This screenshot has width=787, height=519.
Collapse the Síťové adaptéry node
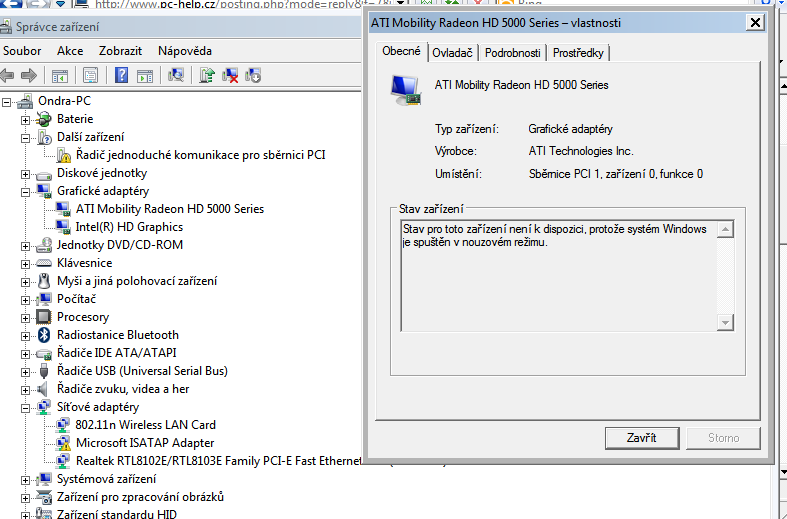click(26, 407)
